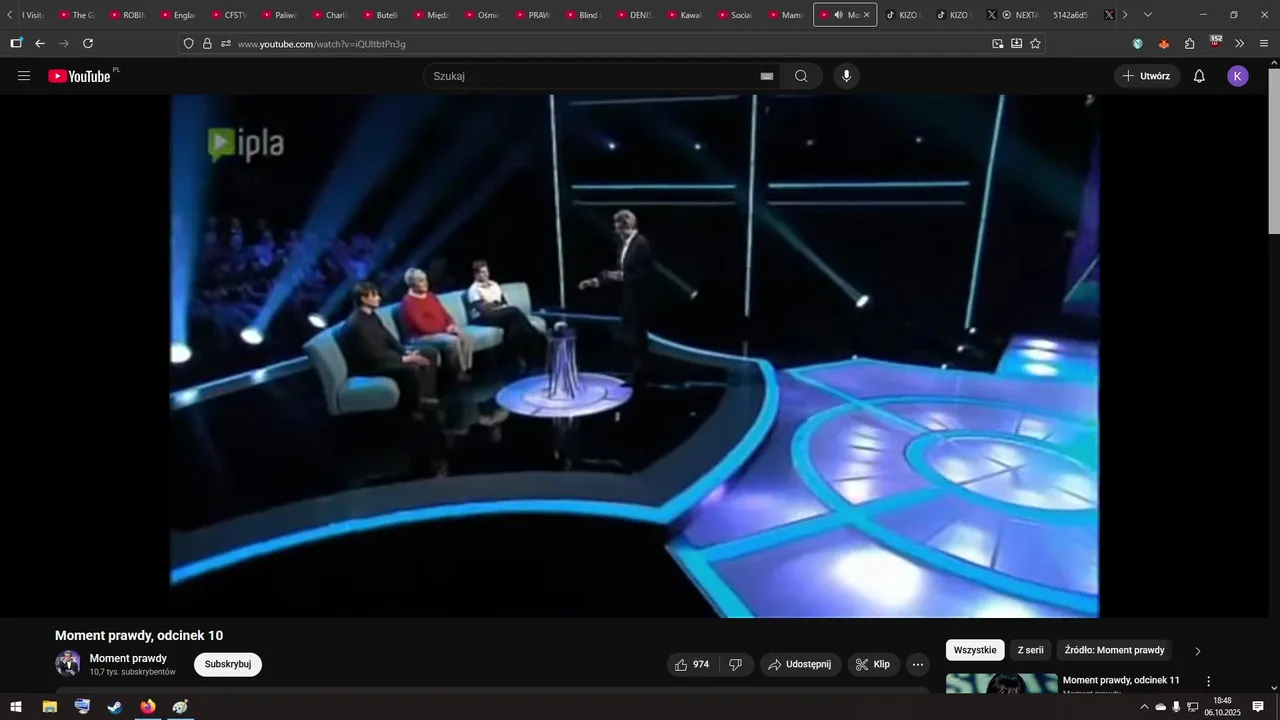This screenshot has height=720, width=1280.
Task: Show hidden system tray icons
Action: tap(1144, 707)
